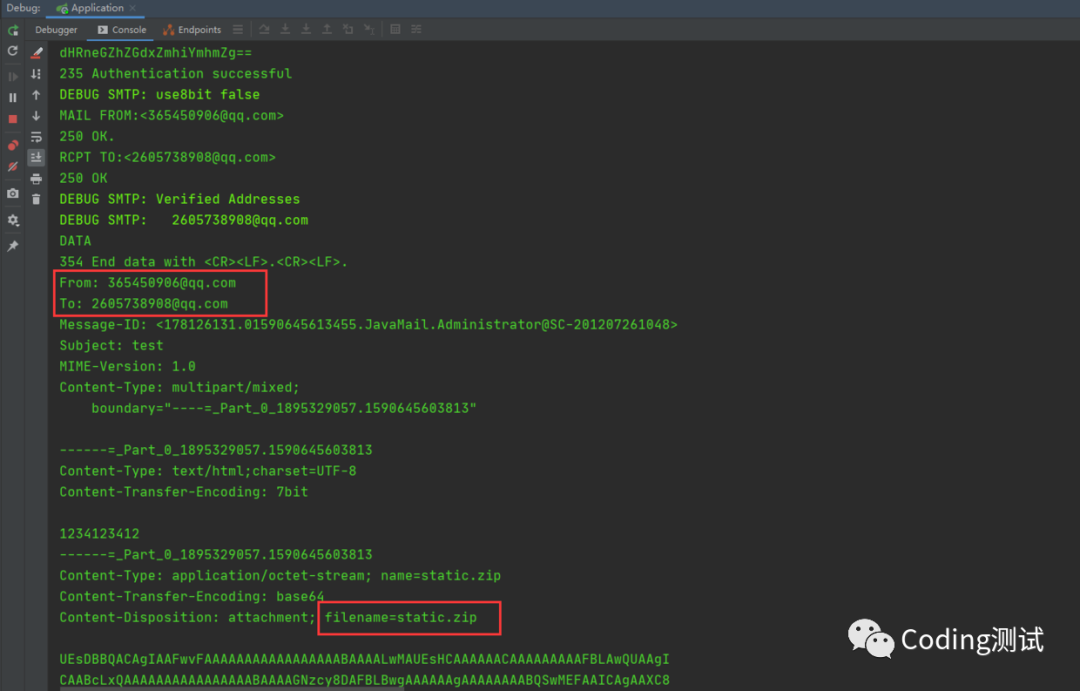Click 'Content-Type: multipart/mixed;' line
Image resolution: width=1080 pixels, height=691 pixels.
click(179, 387)
